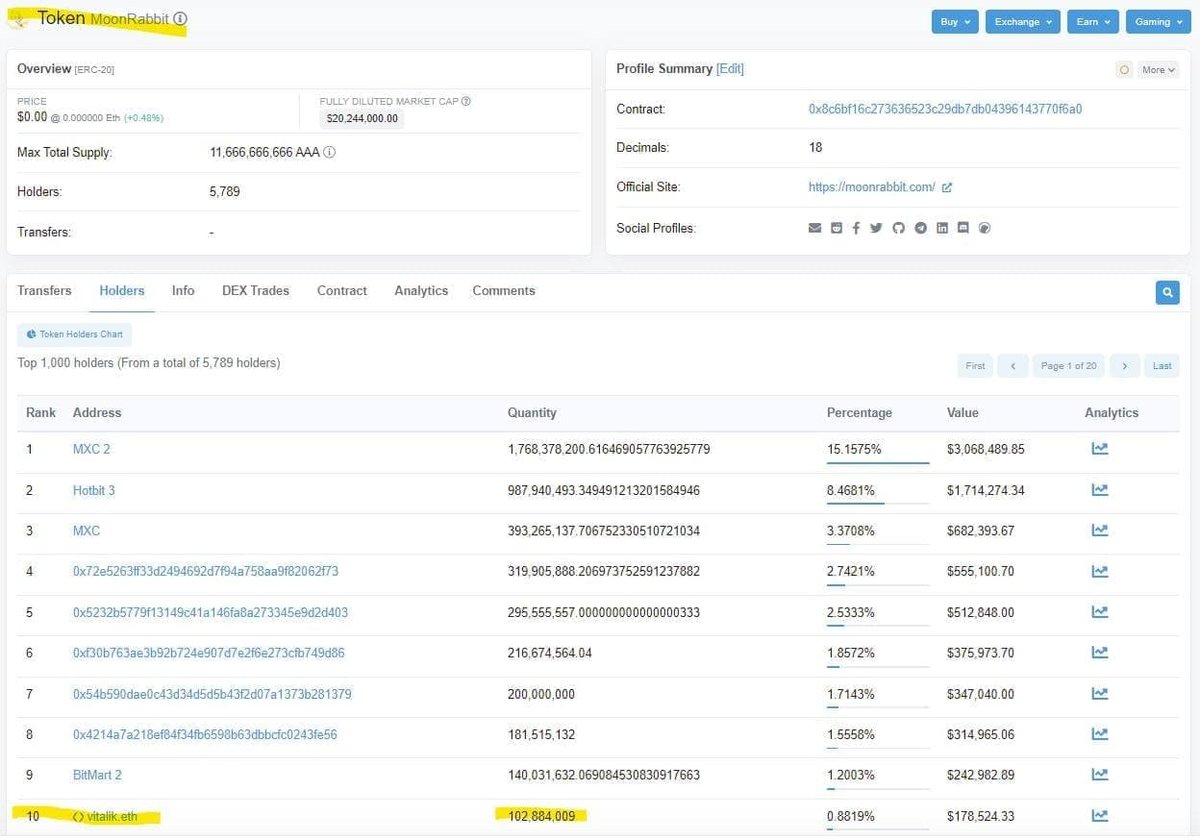
Task: Open the DEX Trades tab
Action: click(x=255, y=291)
